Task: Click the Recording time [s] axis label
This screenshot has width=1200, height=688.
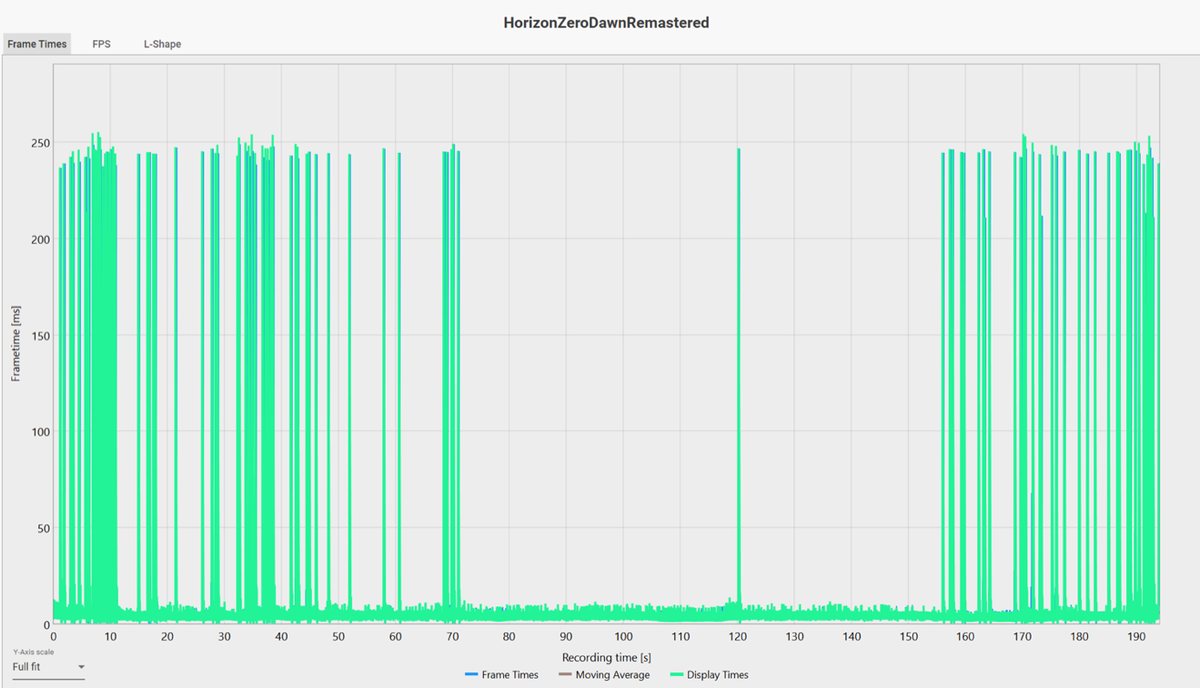Action: [606, 657]
